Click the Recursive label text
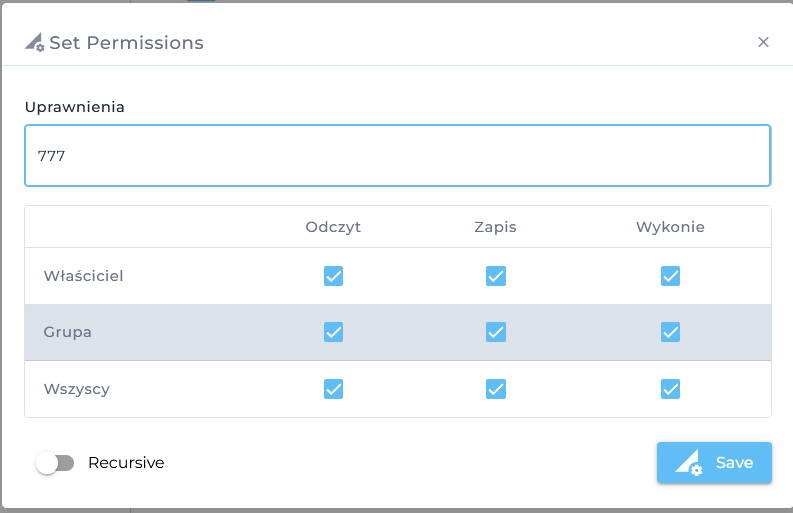Image resolution: width=793 pixels, height=513 pixels. (126, 463)
